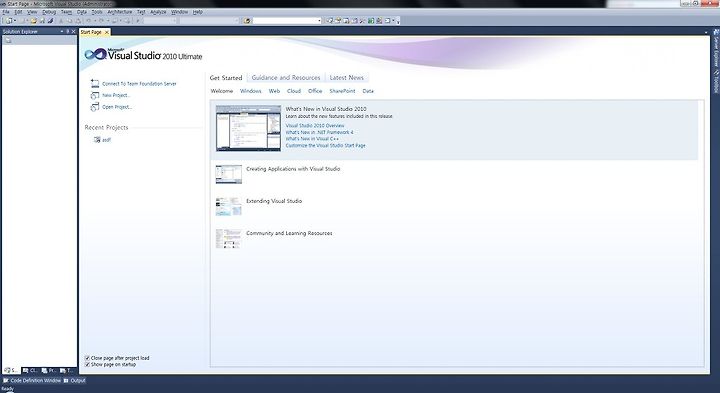The height and width of the screenshot is (393, 720).
Task: Select the SharePoint sub-tab
Action: pos(343,91)
